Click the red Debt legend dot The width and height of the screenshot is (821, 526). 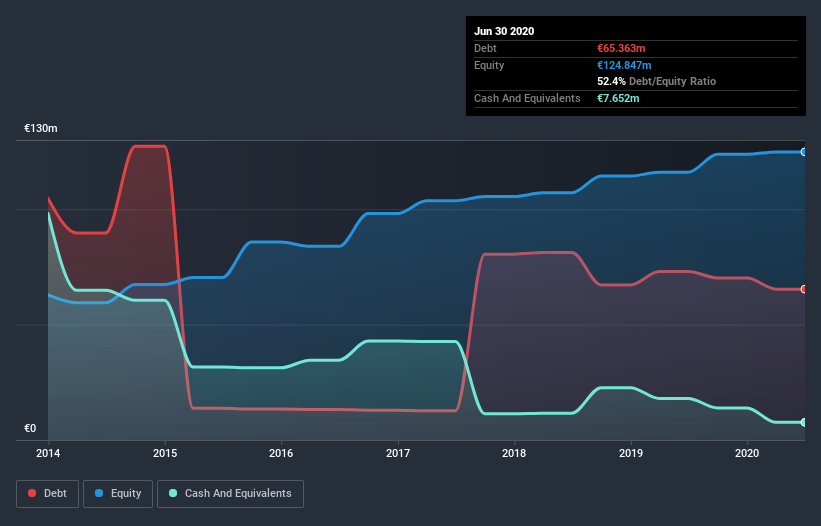pyautogui.click(x=32, y=493)
